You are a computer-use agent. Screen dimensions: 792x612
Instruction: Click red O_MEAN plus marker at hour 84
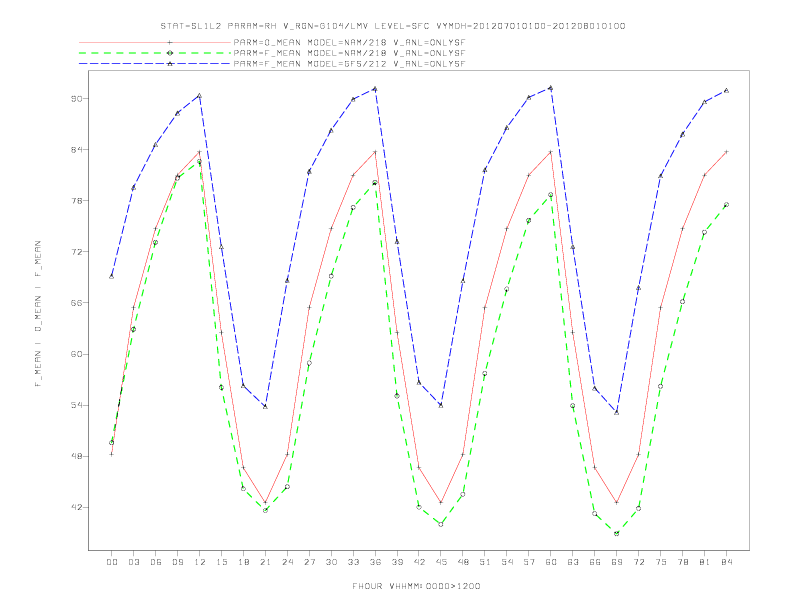[x=726, y=151]
